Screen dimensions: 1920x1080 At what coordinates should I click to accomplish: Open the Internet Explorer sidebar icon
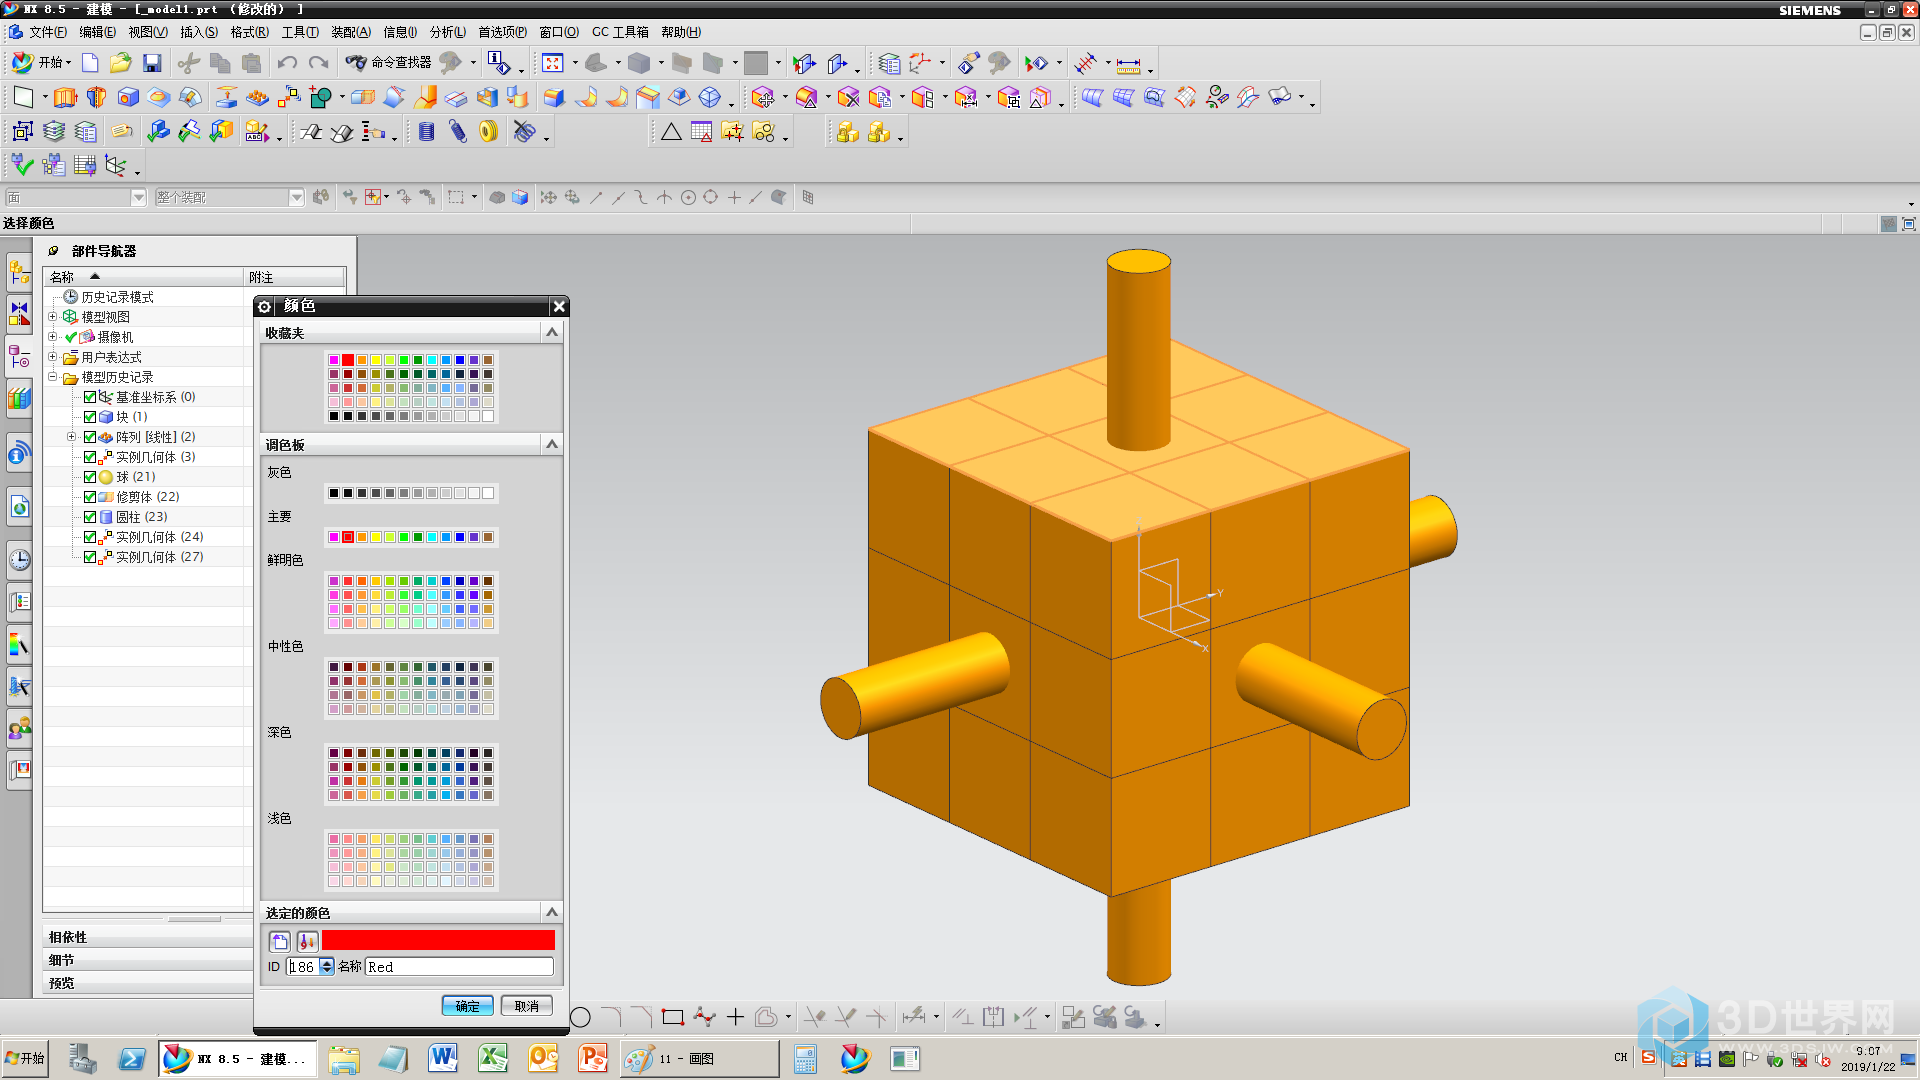click(x=20, y=507)
